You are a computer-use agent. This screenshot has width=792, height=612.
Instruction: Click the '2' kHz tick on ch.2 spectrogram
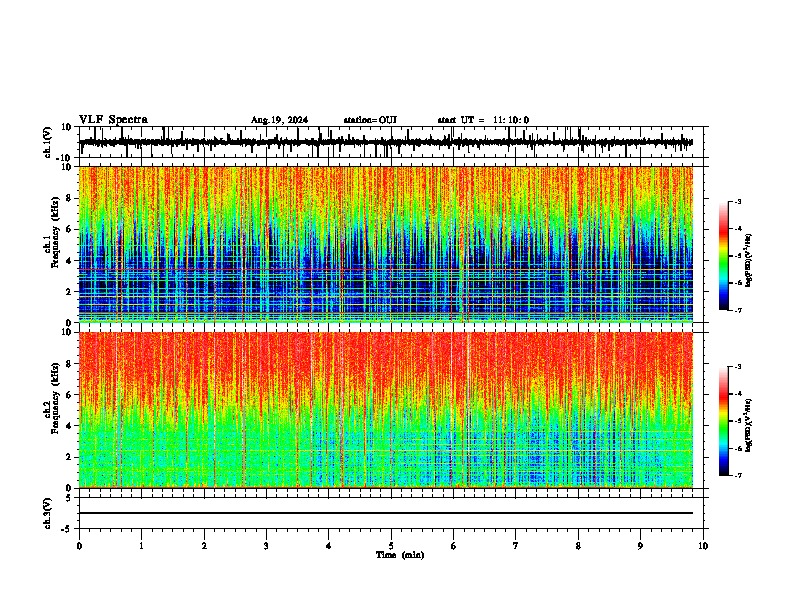point(69,457)
